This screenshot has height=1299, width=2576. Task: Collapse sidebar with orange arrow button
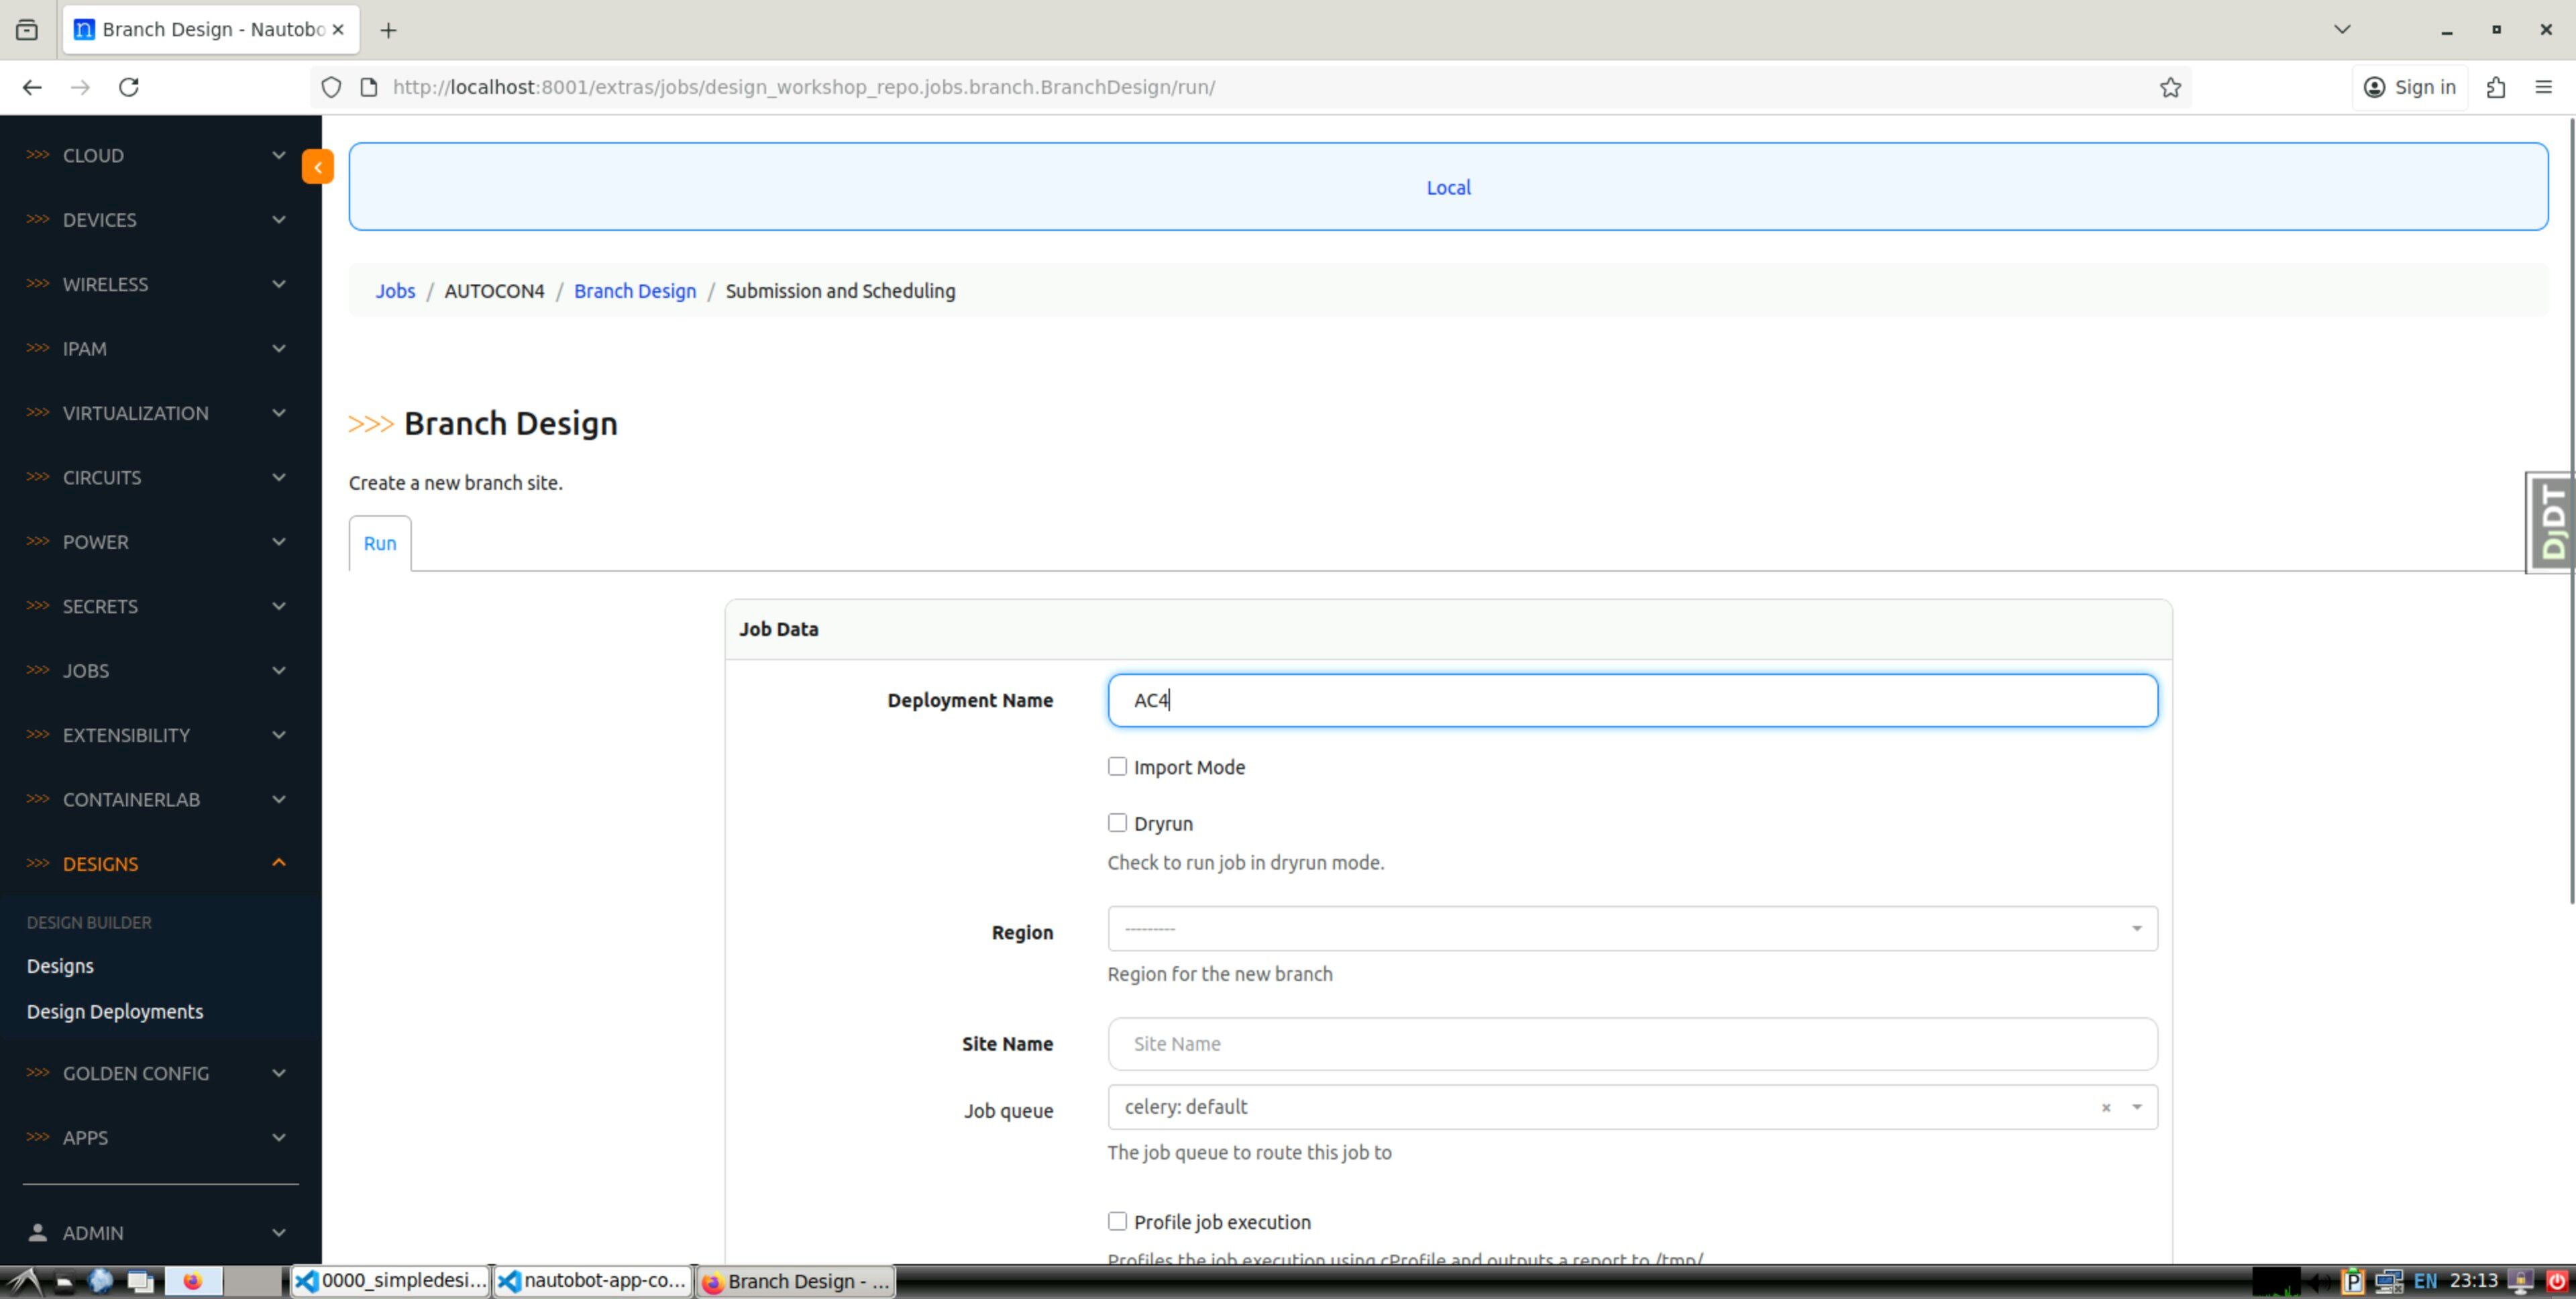[317, 167]
